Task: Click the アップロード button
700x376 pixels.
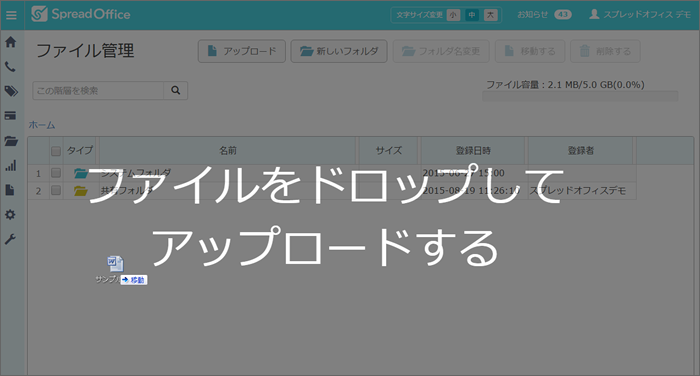Action: coord(242,51)
